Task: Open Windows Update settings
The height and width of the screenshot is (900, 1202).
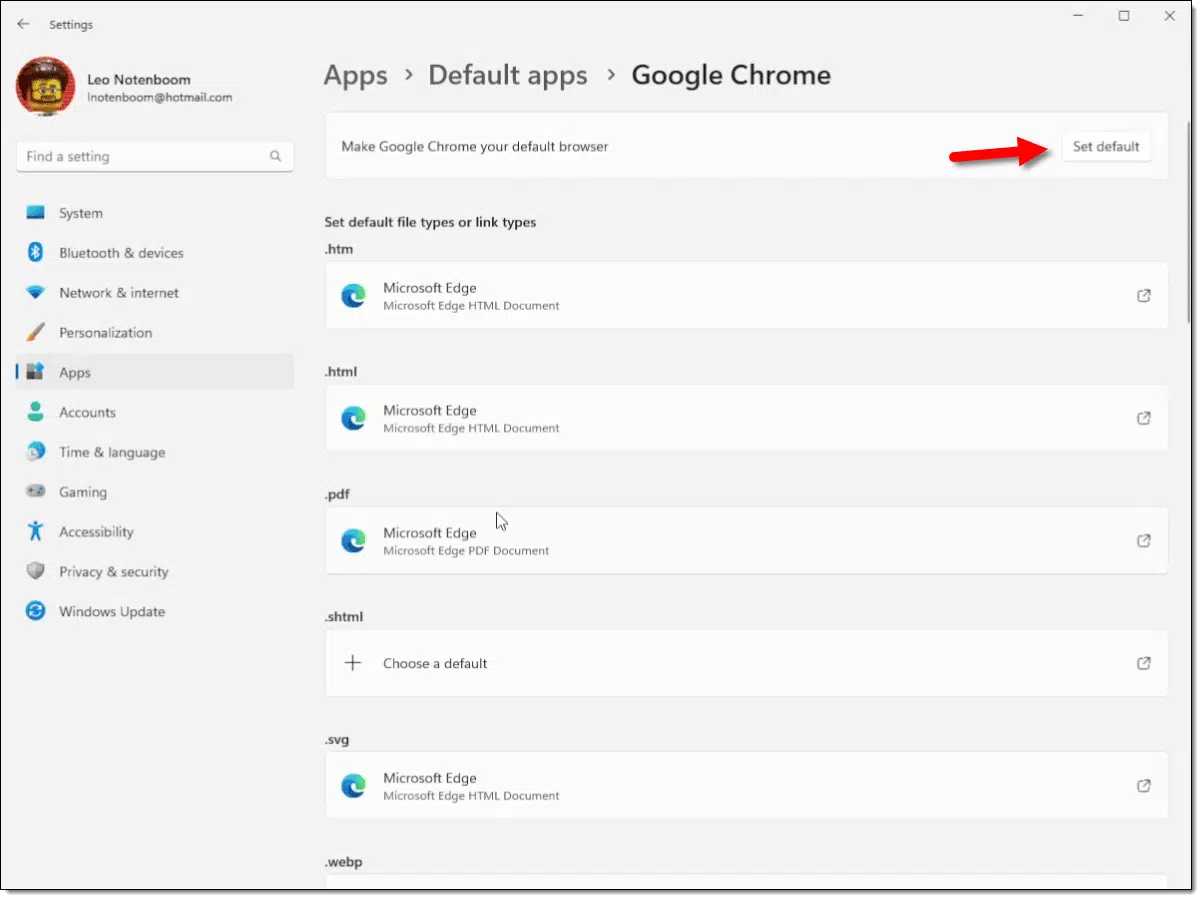Action: point(155,612)
